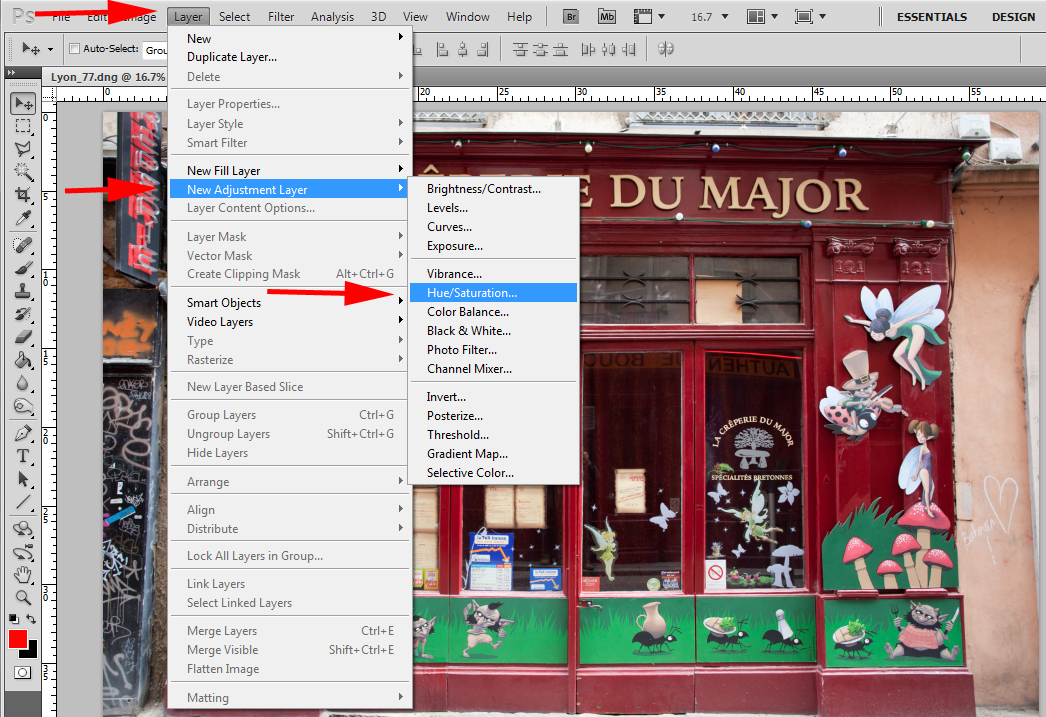The height and width of the screenshot is (717, 1046).
Task: Select the Zoom tool
Action: pos(23,598)
